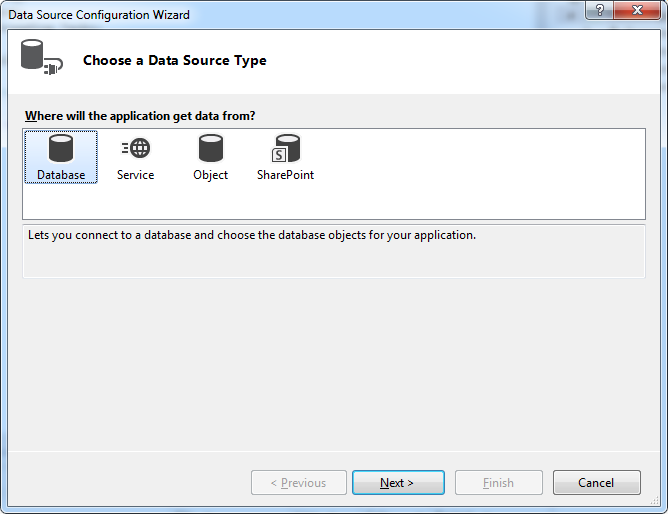Click the "Object" text label

[210, 175]
